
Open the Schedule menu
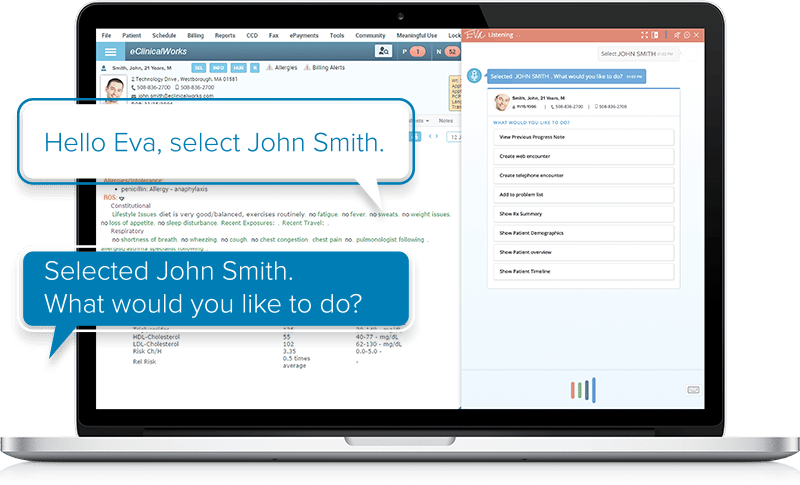coord(164,35)
